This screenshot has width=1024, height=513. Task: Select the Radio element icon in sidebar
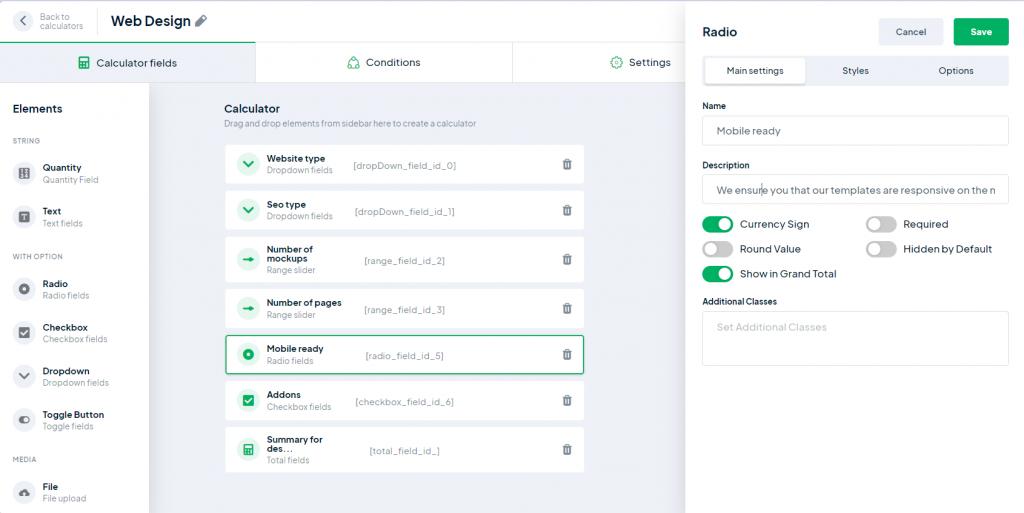(24, 289)
